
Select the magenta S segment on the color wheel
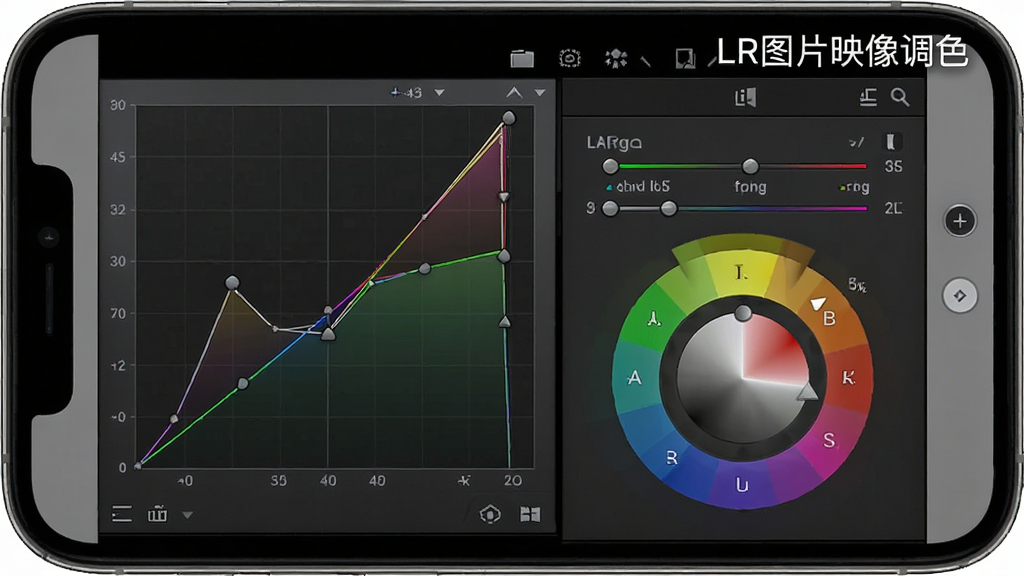tap(827, 439)
